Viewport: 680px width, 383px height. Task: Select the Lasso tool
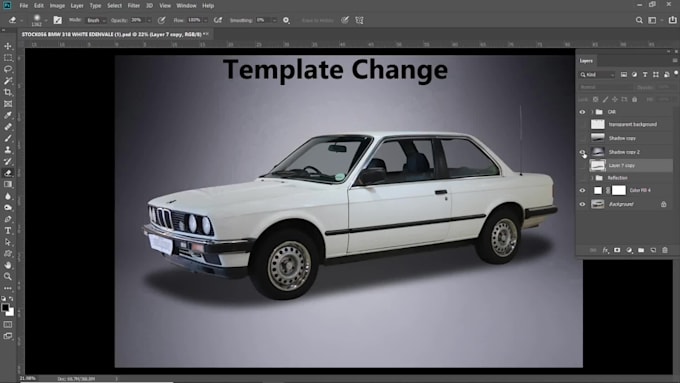[x=8, y=69]
